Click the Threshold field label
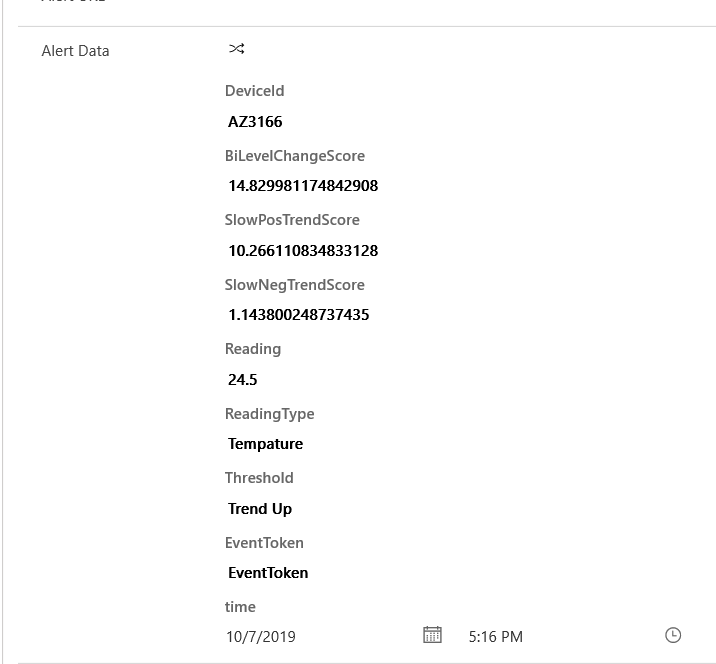The height and width of the screenshot is (664, 716). (259, 478)
